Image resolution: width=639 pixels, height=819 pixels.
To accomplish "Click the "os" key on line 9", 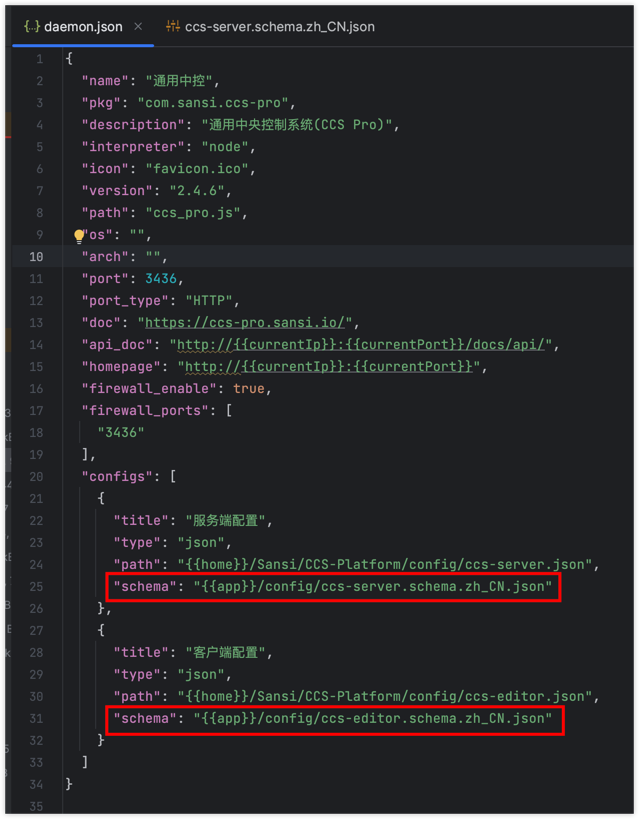I will (x=97, y=235).
